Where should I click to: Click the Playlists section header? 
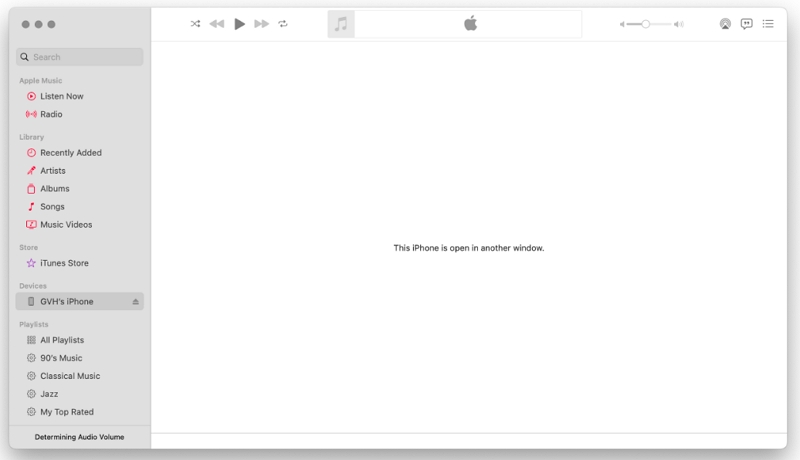tap(34, 324)
